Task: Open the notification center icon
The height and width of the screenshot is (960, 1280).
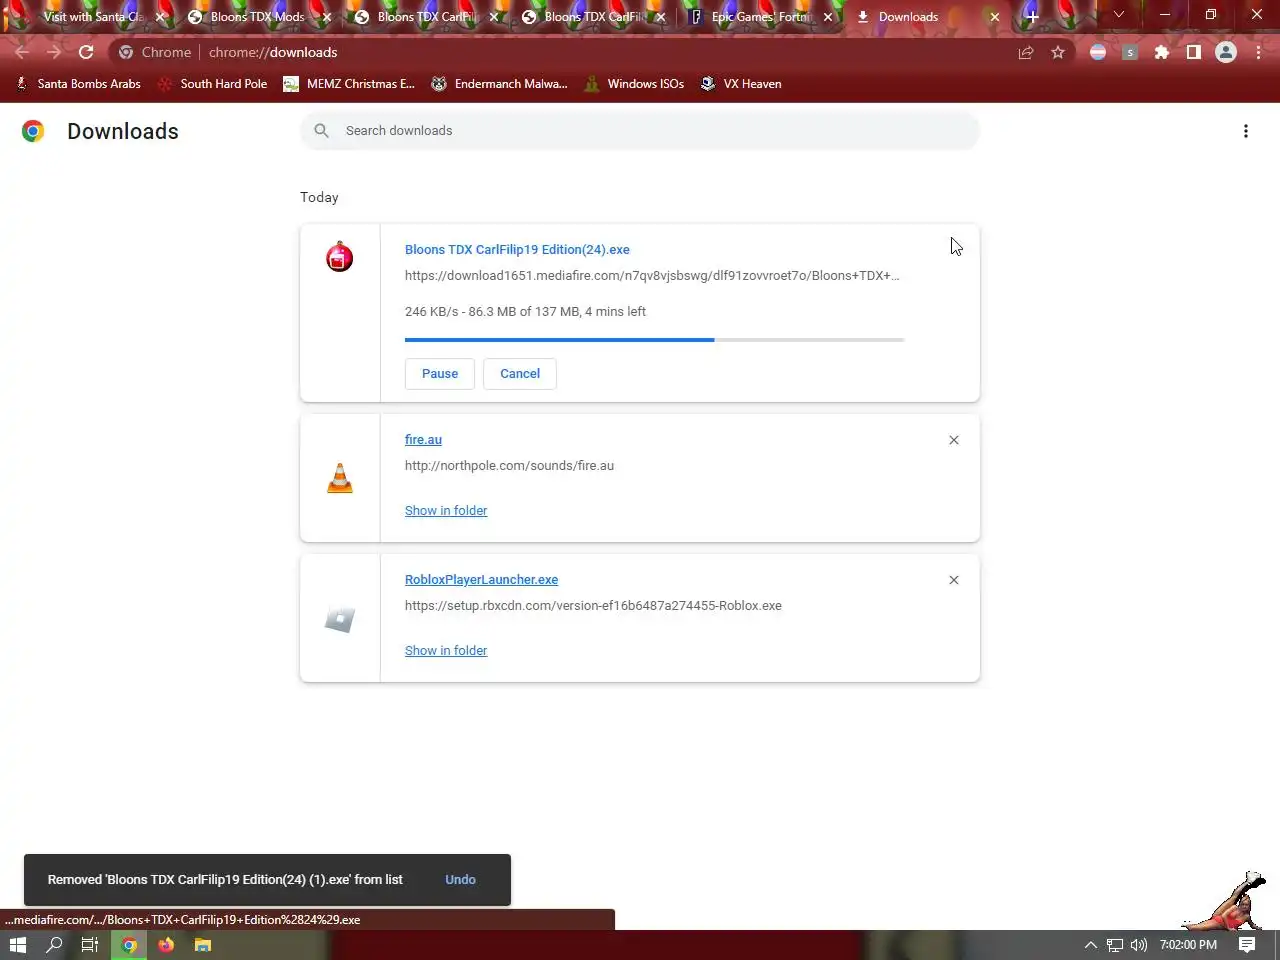Action: coord(1247,945)
